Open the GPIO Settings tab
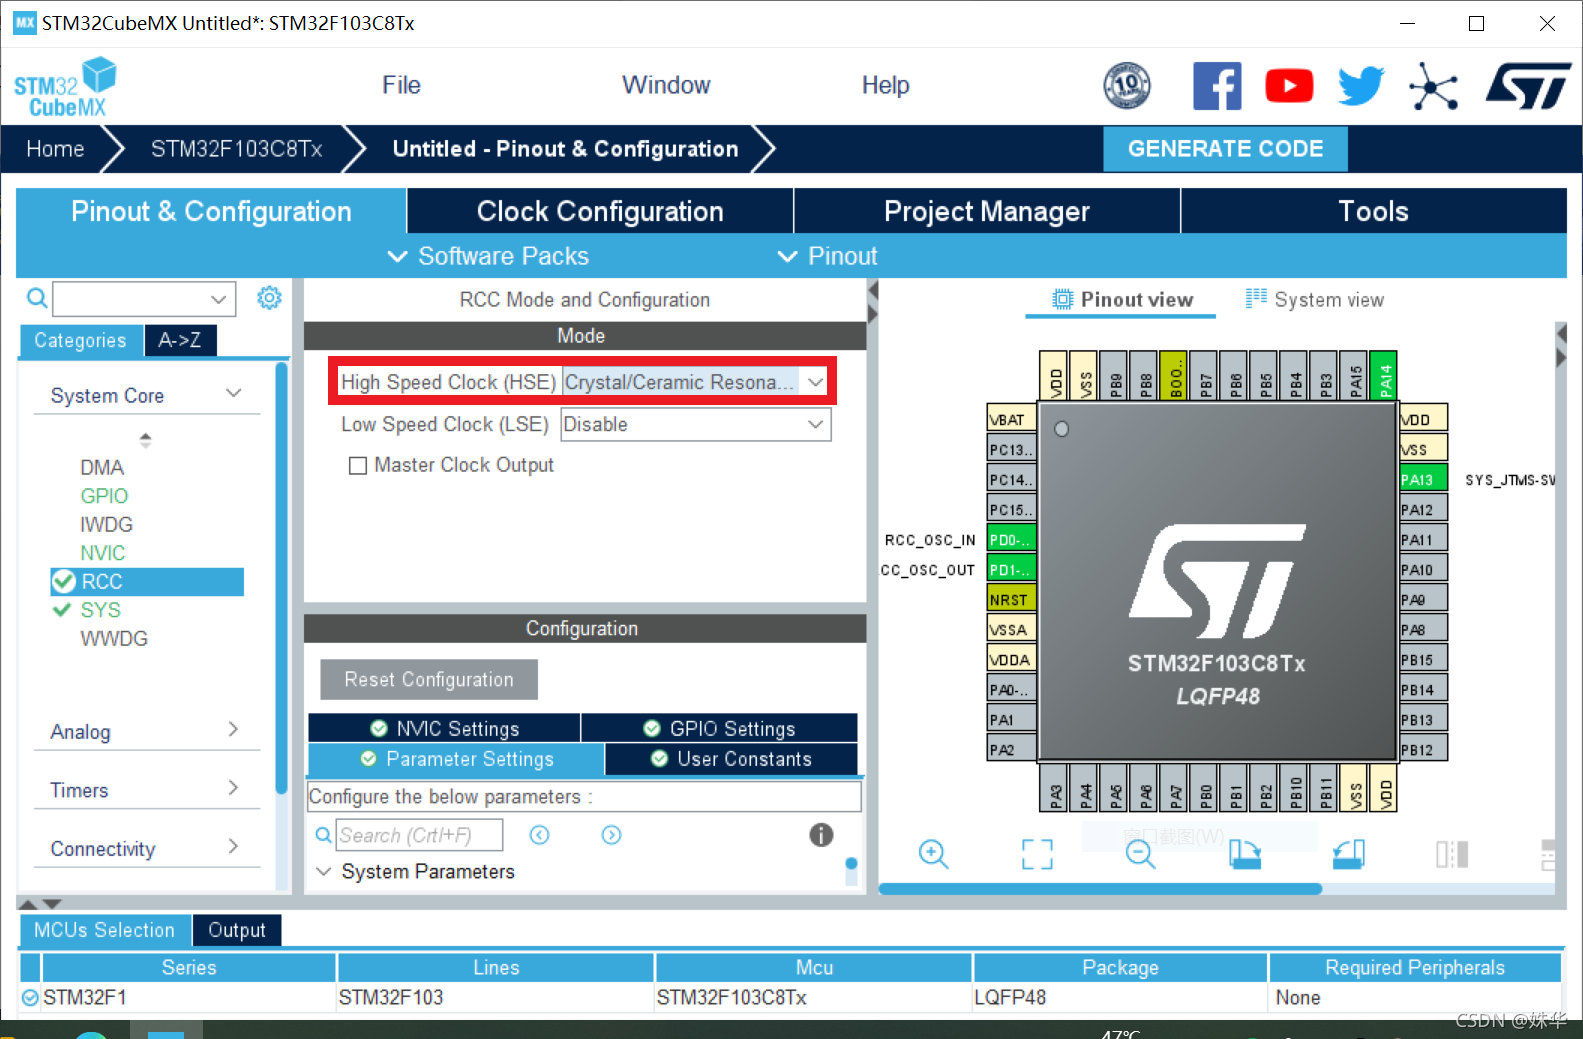The height and width of the screenshot is (1039, 1583). click(720, 728)
